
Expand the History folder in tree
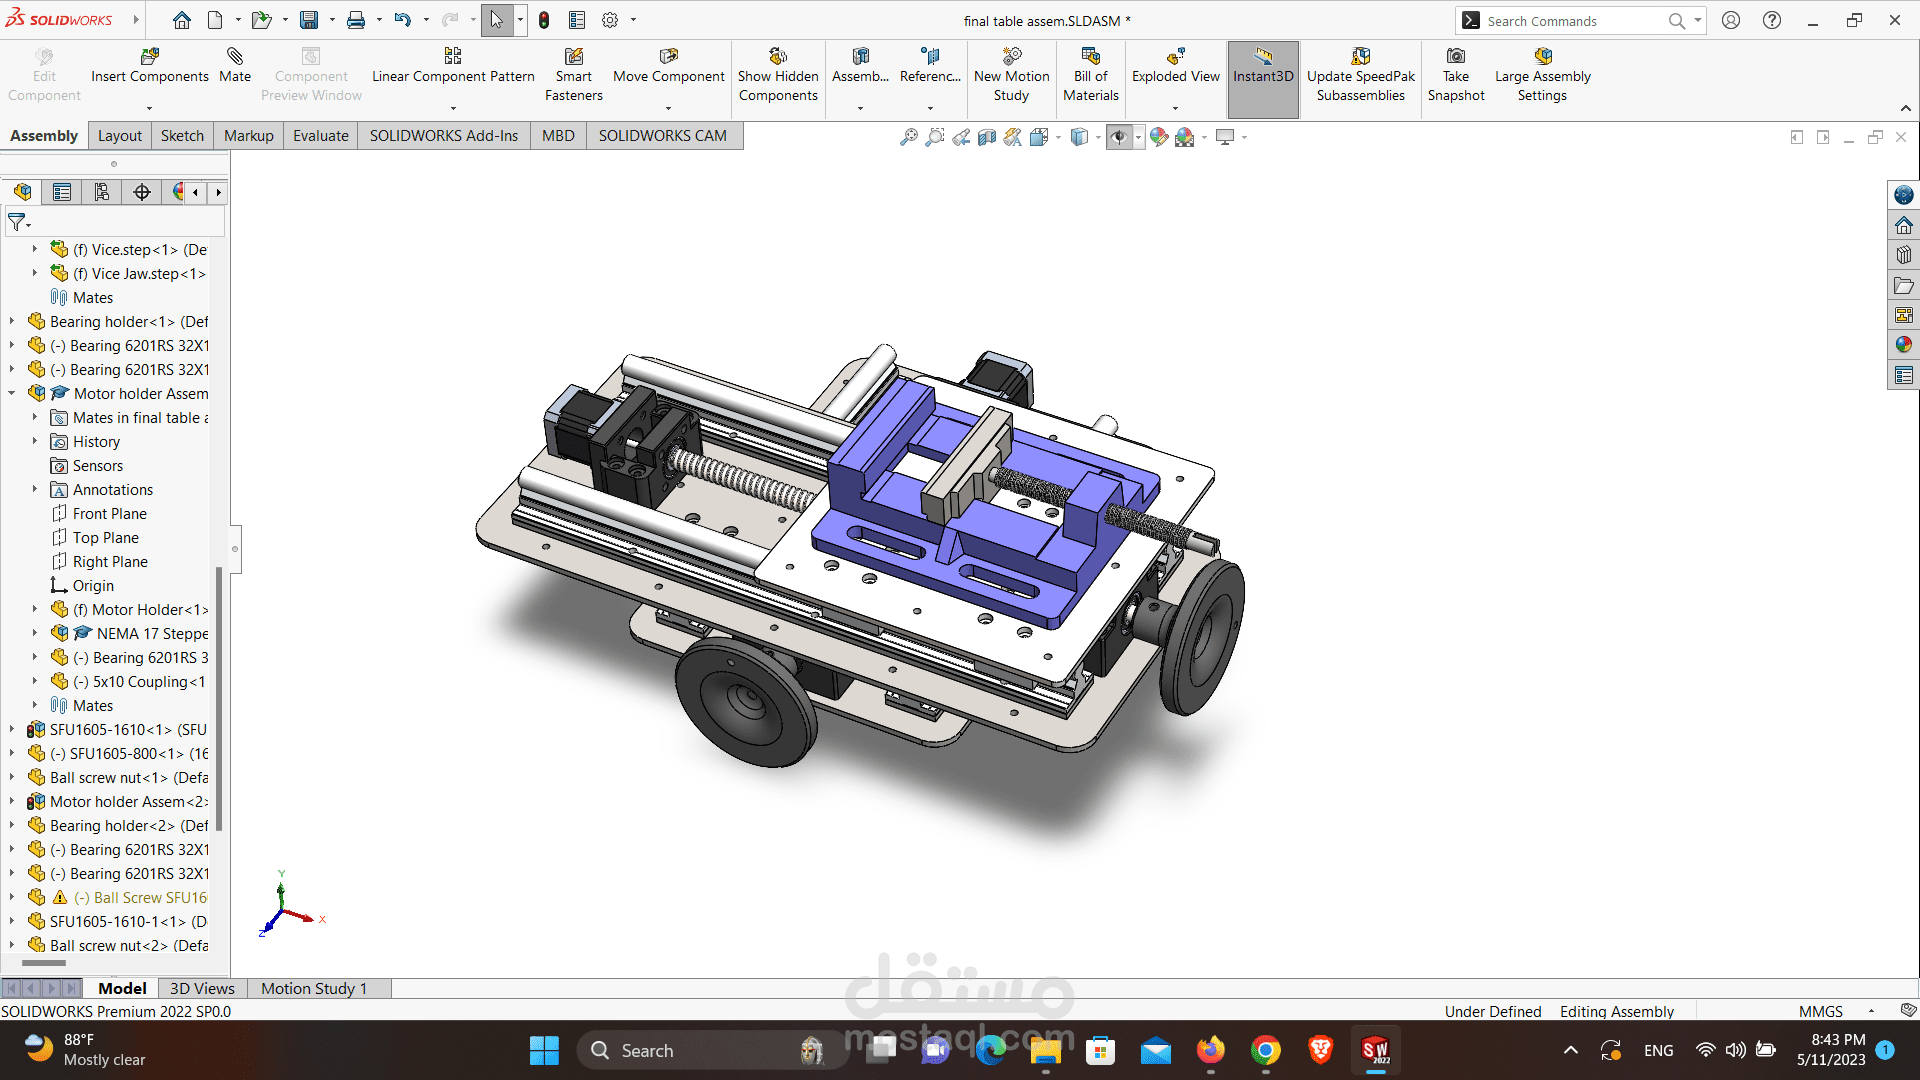34,441
